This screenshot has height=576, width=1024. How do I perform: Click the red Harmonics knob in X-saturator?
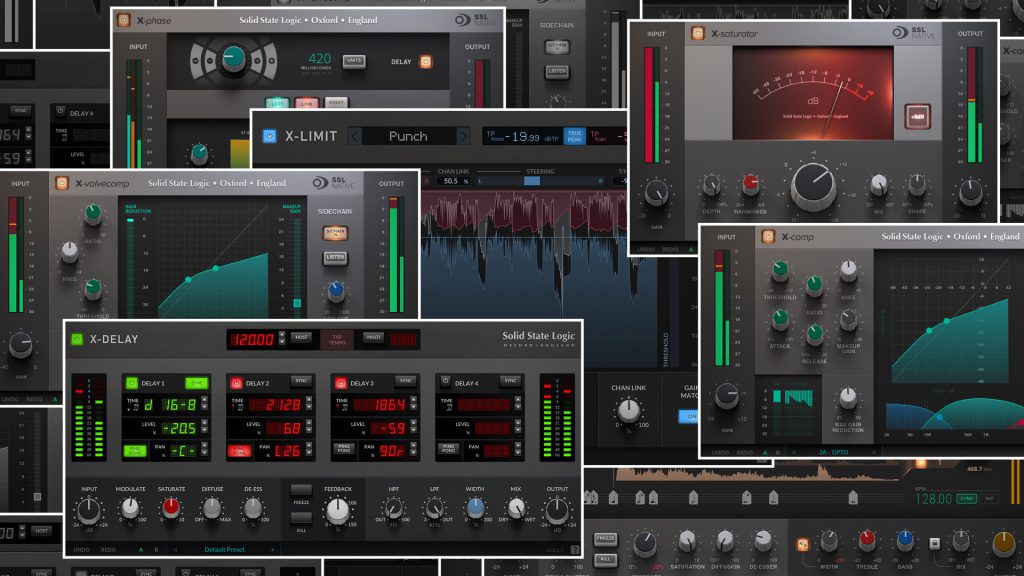[751, 185]
